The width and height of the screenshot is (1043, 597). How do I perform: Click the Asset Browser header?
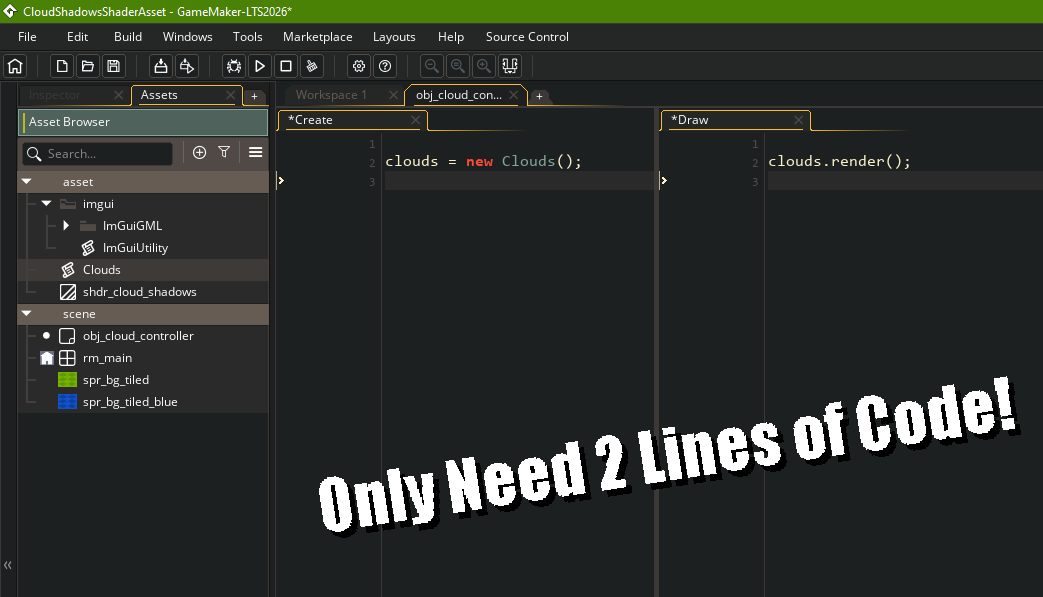143,122
